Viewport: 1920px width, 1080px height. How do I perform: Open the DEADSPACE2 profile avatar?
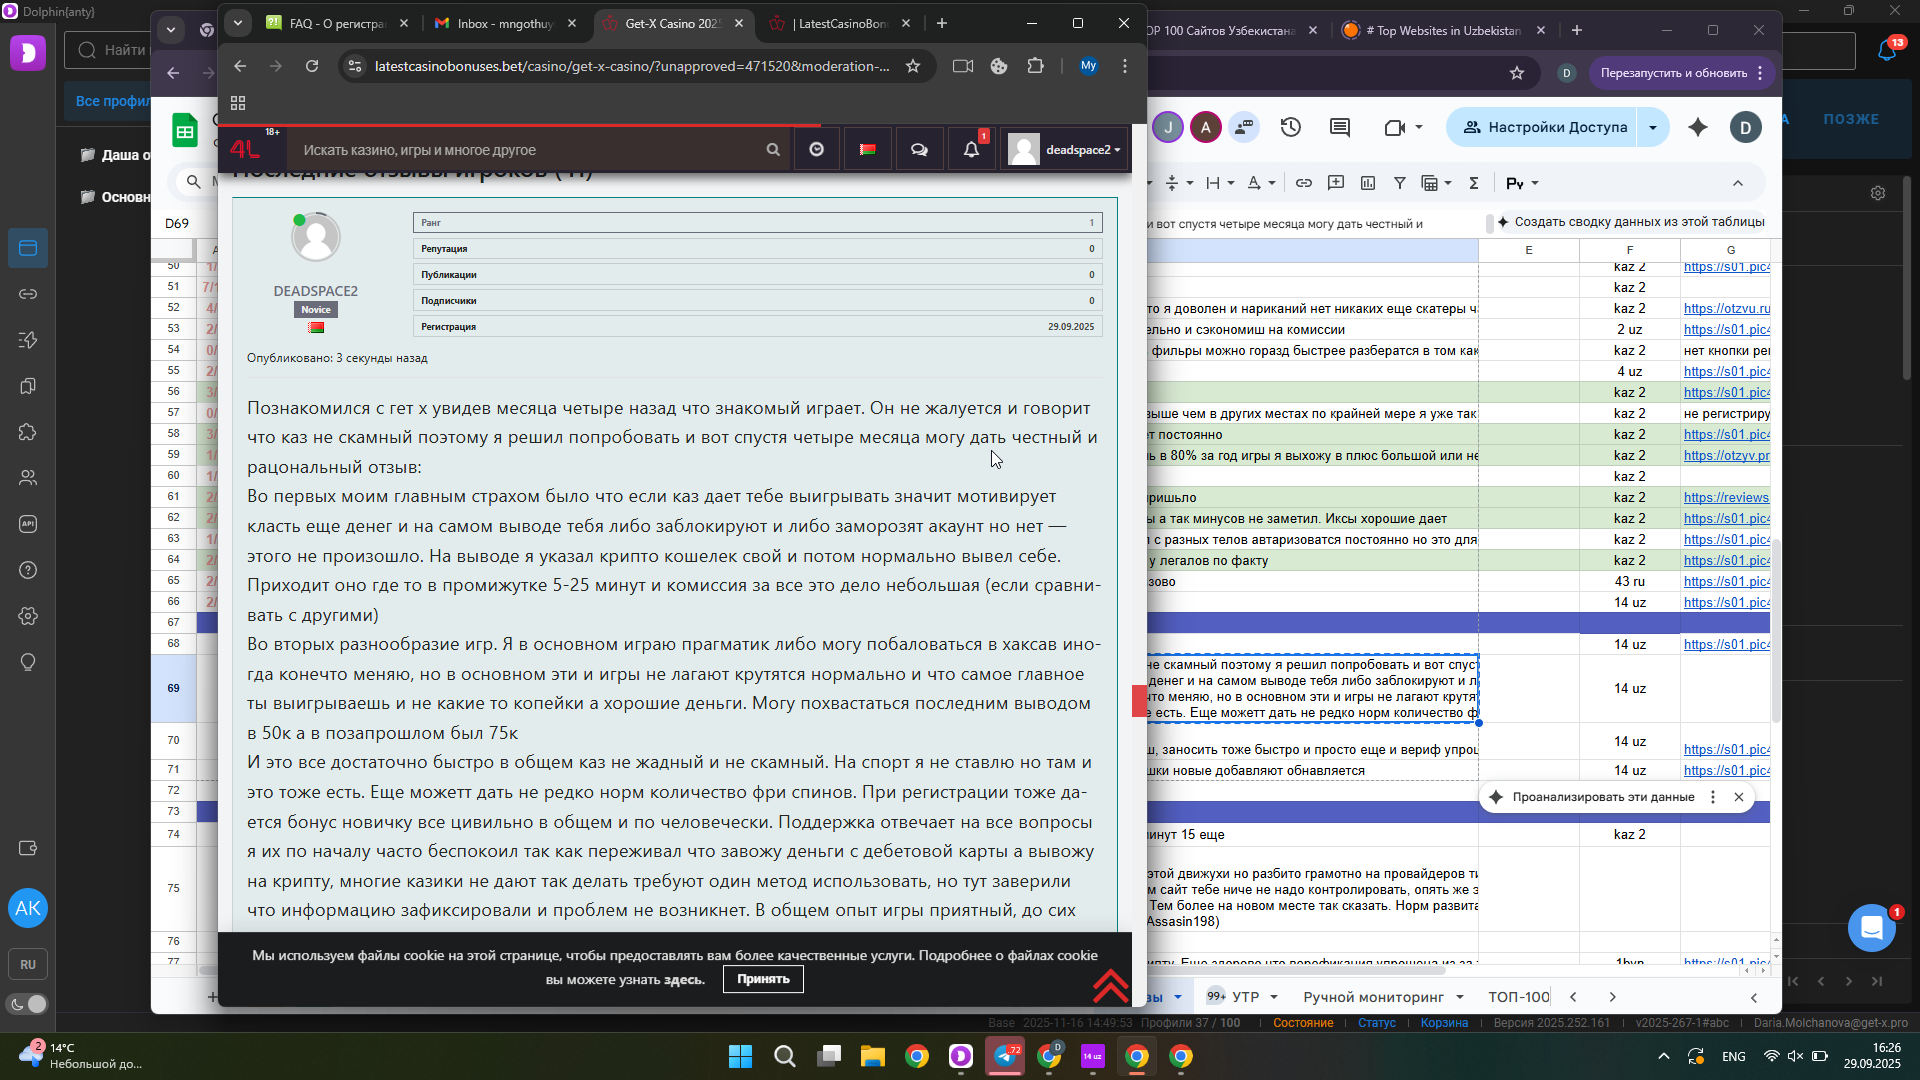[x=316, y=237]
